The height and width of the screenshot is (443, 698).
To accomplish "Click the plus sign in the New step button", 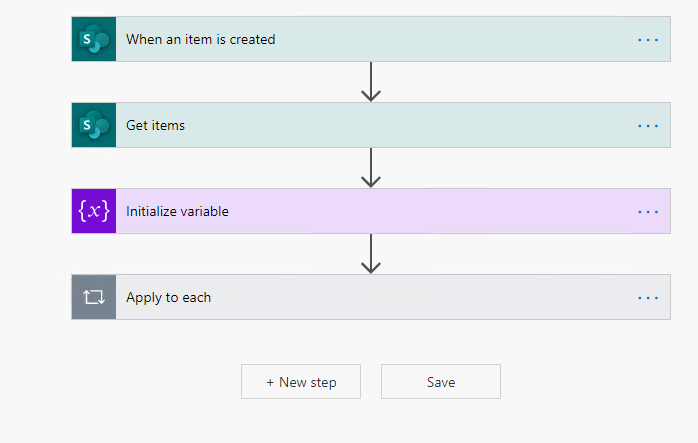I will point(270,382).
